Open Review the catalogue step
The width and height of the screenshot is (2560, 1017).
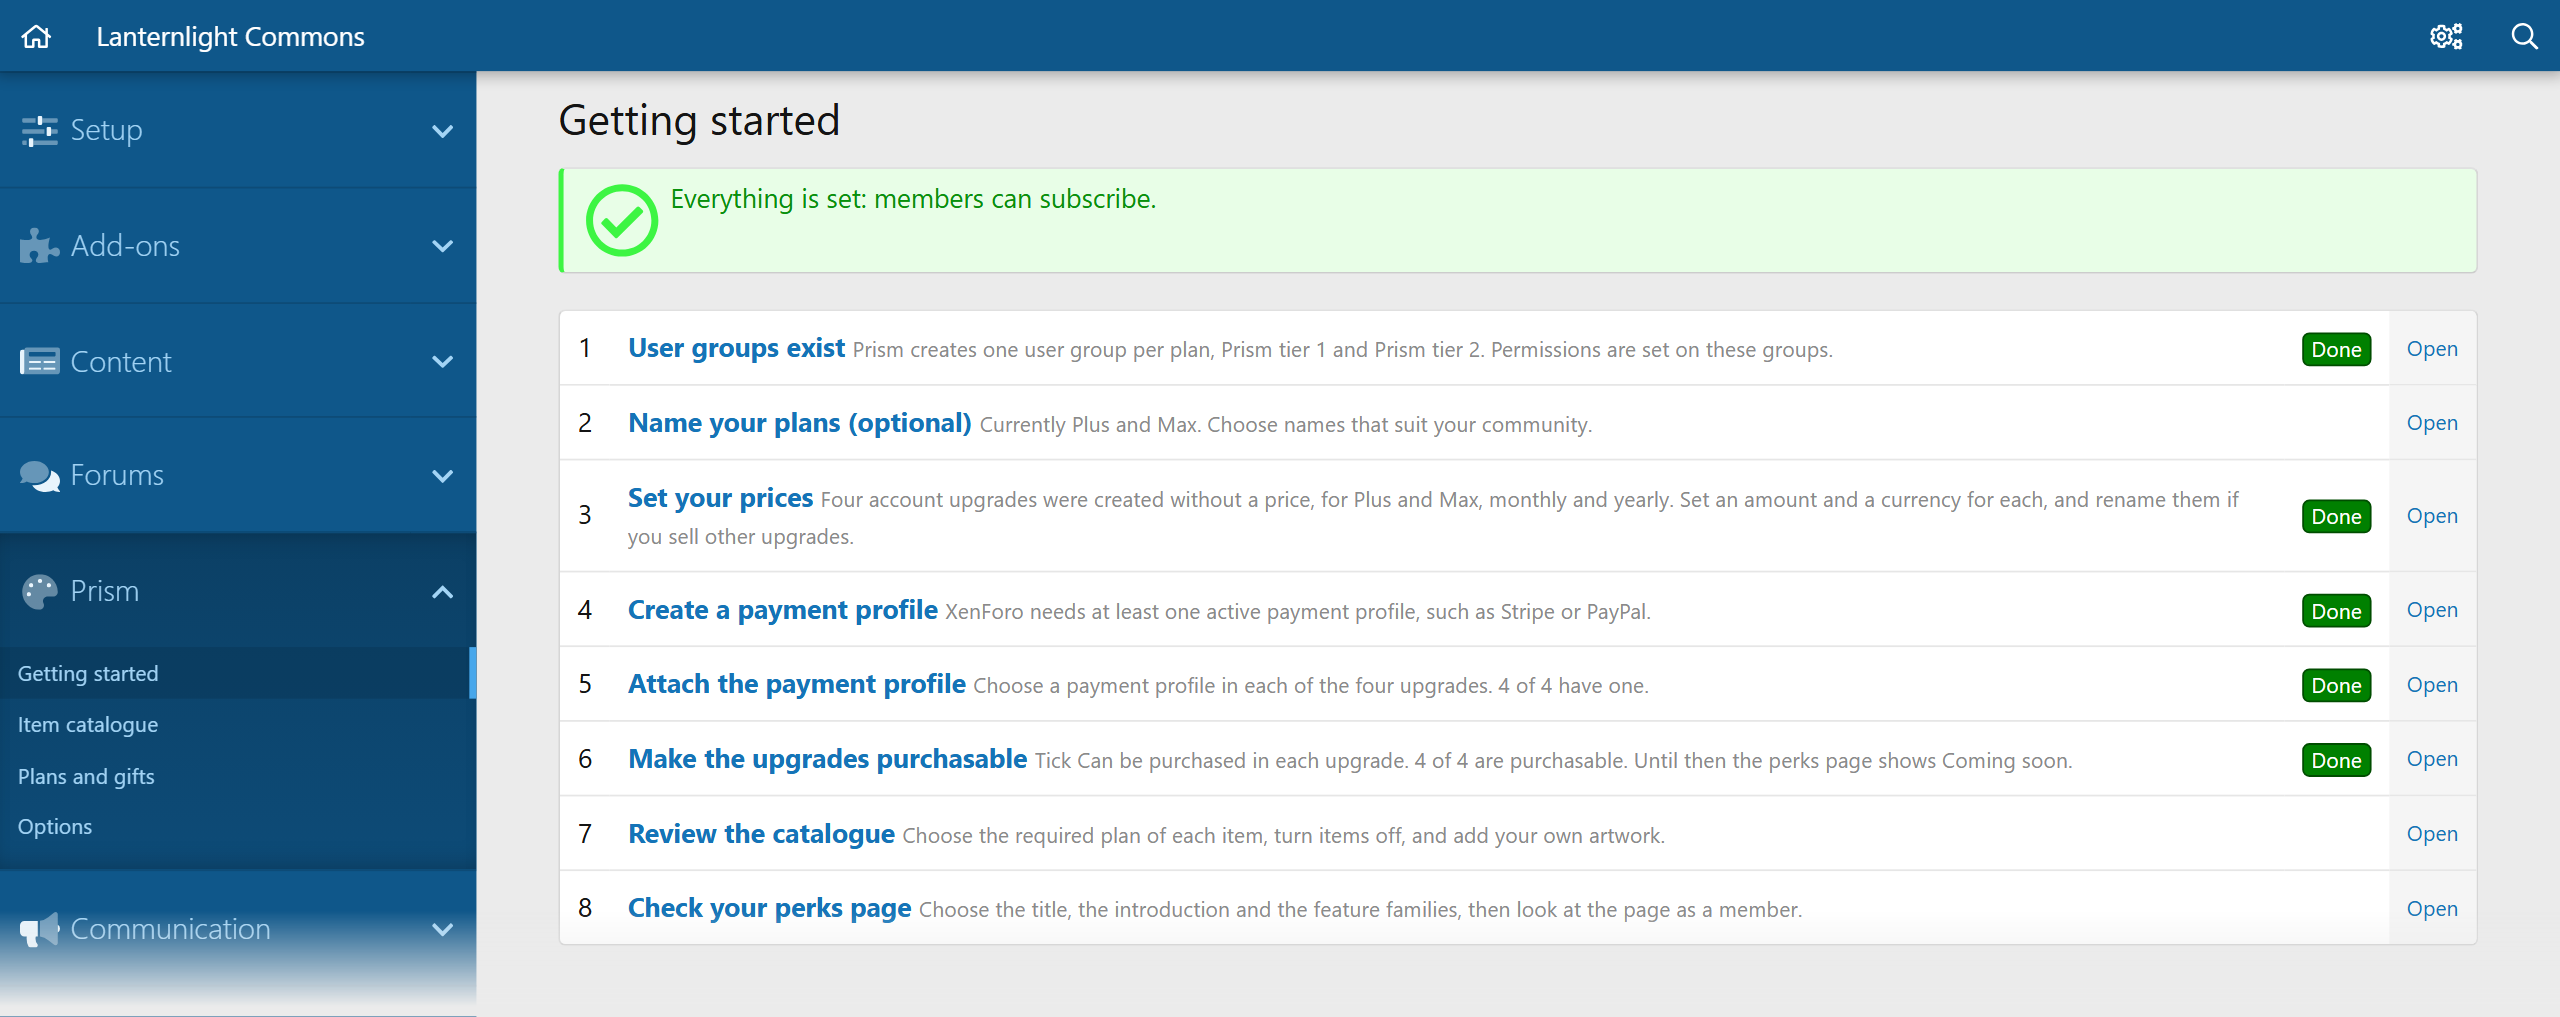coord(761,834)
